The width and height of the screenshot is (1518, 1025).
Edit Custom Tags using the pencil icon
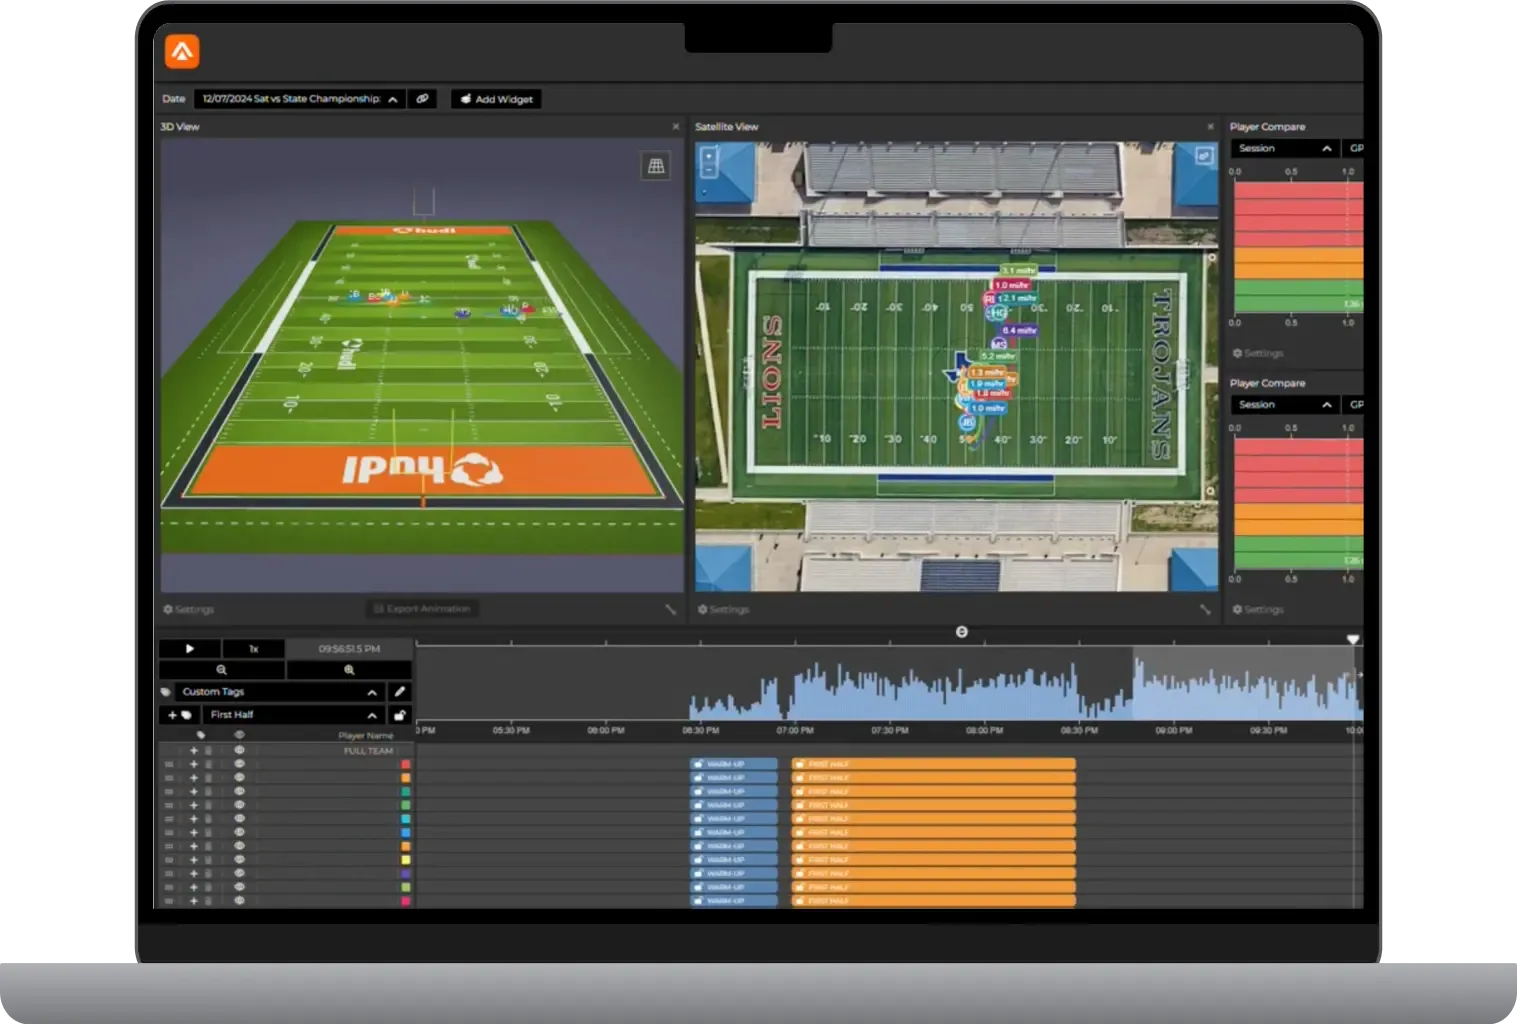click(398, 691)
